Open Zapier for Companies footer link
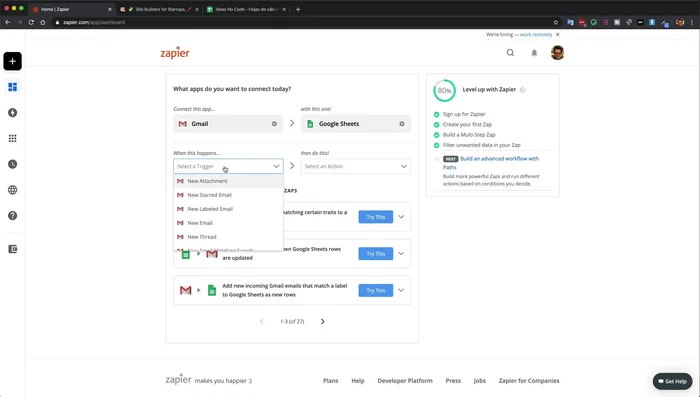 [x=529, y=381]
